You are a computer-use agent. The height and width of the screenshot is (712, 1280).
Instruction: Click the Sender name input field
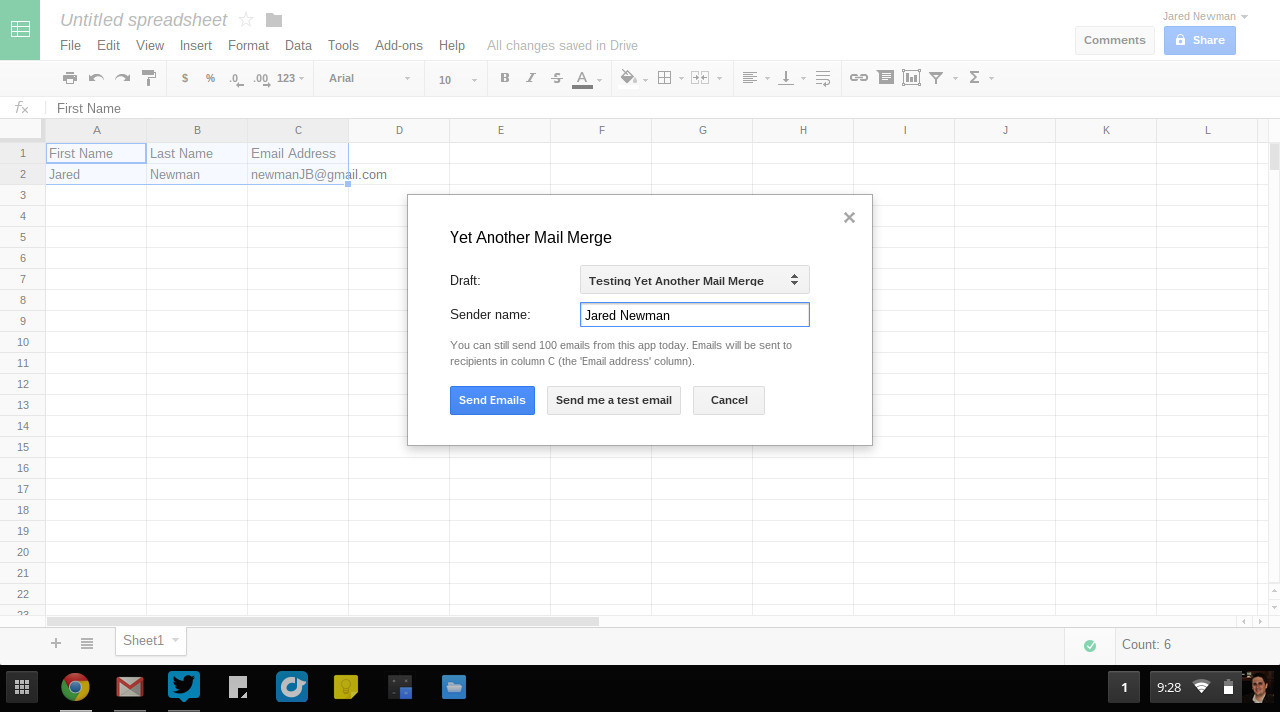(694, 315)
